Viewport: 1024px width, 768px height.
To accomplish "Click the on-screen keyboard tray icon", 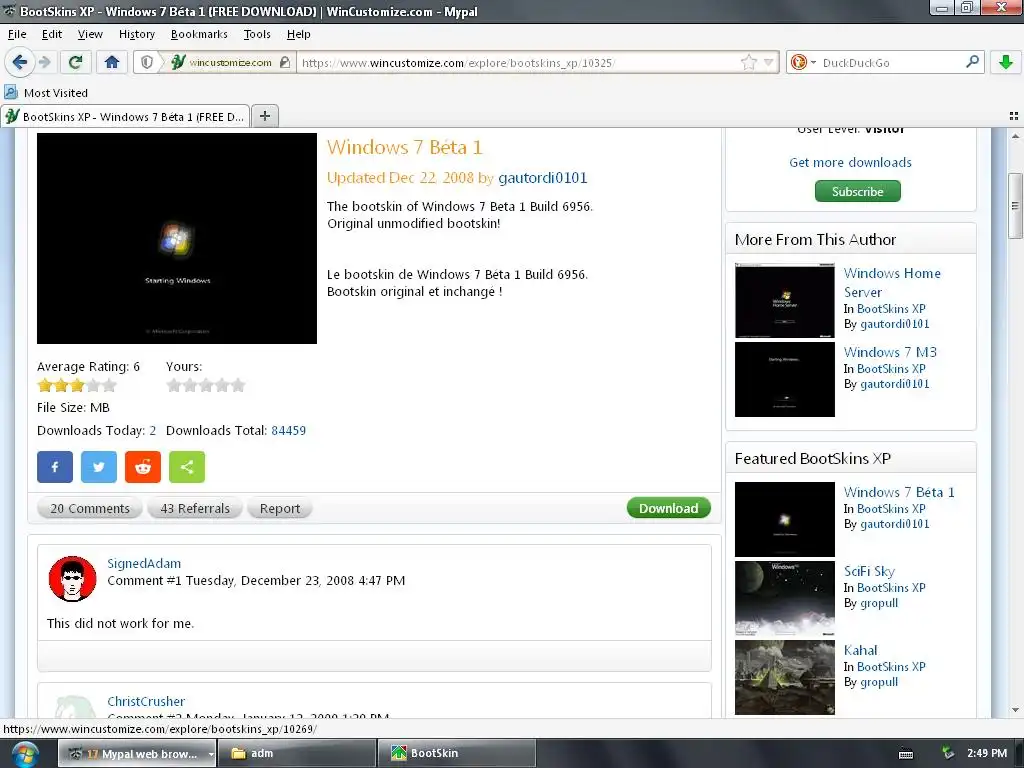I will (906, 754).
